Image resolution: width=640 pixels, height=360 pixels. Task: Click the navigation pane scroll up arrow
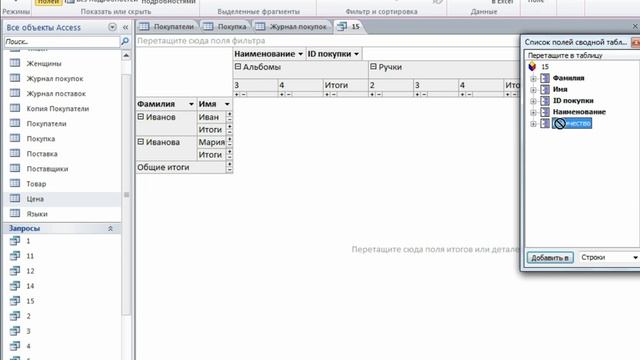click(126, 55)
